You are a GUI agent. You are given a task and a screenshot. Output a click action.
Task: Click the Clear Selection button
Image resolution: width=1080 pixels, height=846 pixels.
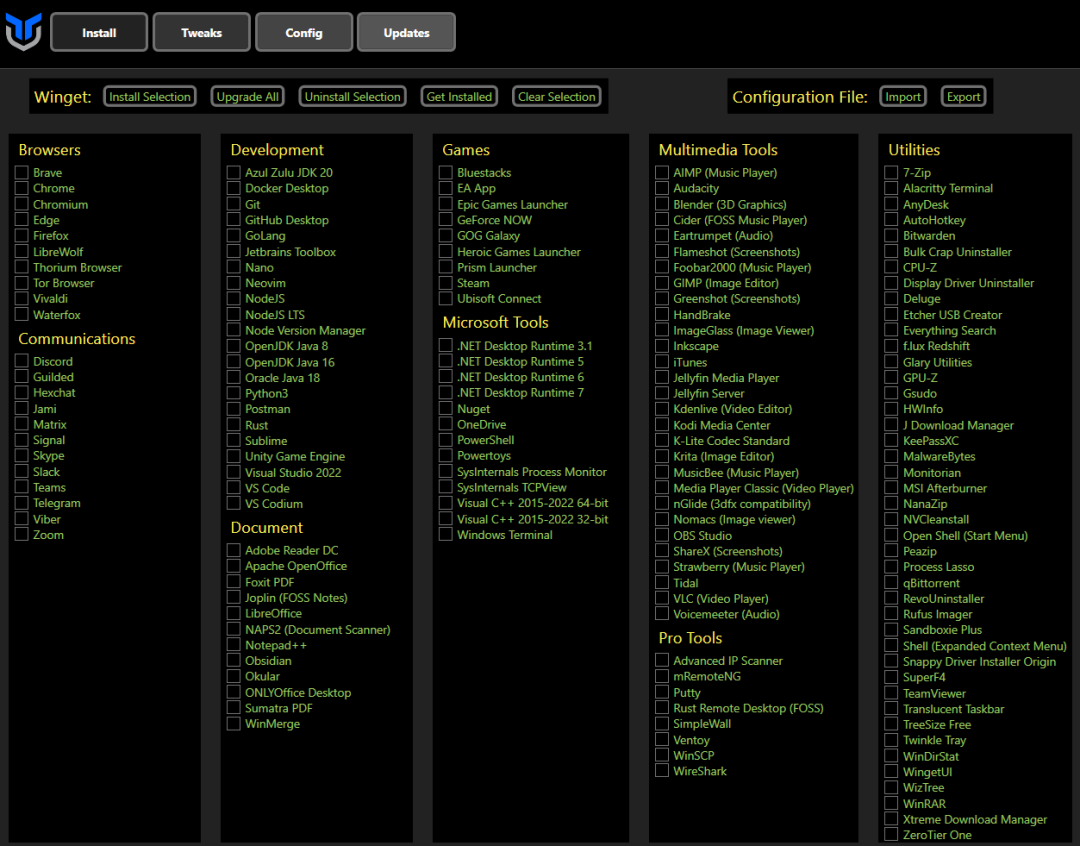pyautogui.click(x=557, y=96)
